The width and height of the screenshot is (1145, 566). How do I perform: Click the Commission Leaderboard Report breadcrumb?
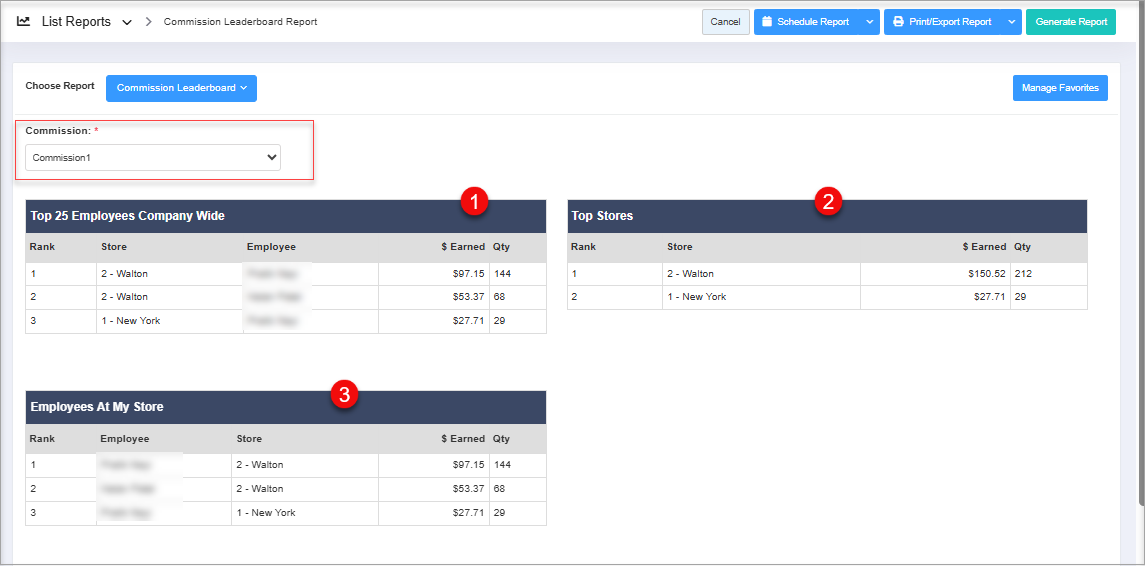[240, 22]
